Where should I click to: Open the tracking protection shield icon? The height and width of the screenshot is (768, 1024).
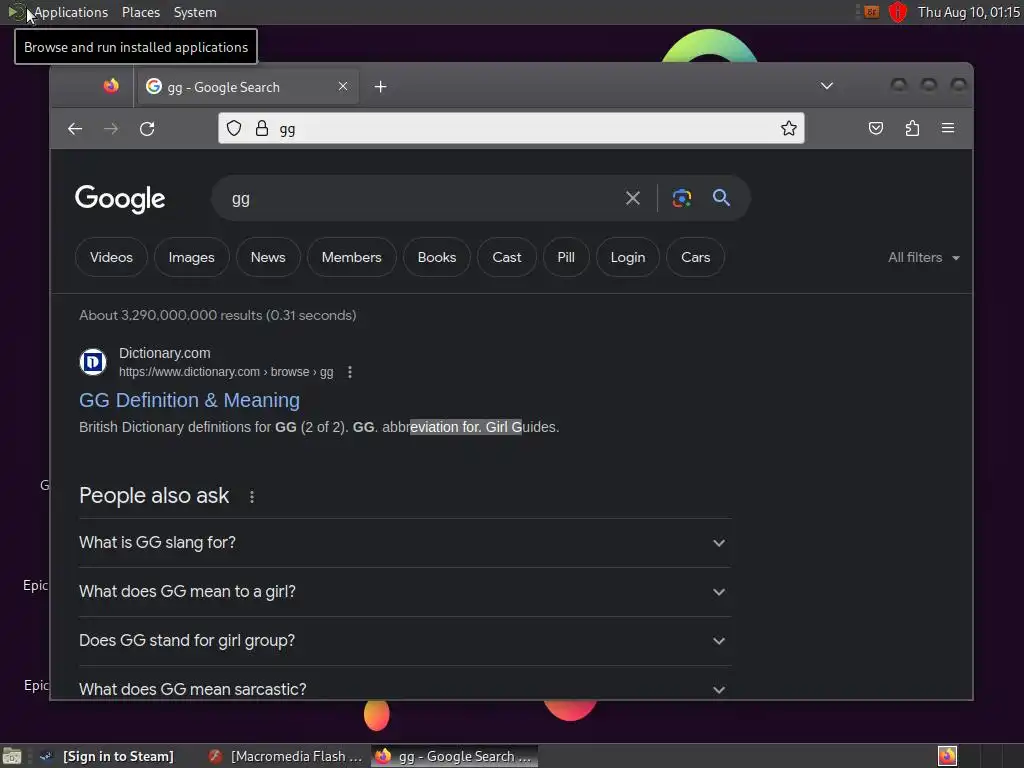point(234,128)
